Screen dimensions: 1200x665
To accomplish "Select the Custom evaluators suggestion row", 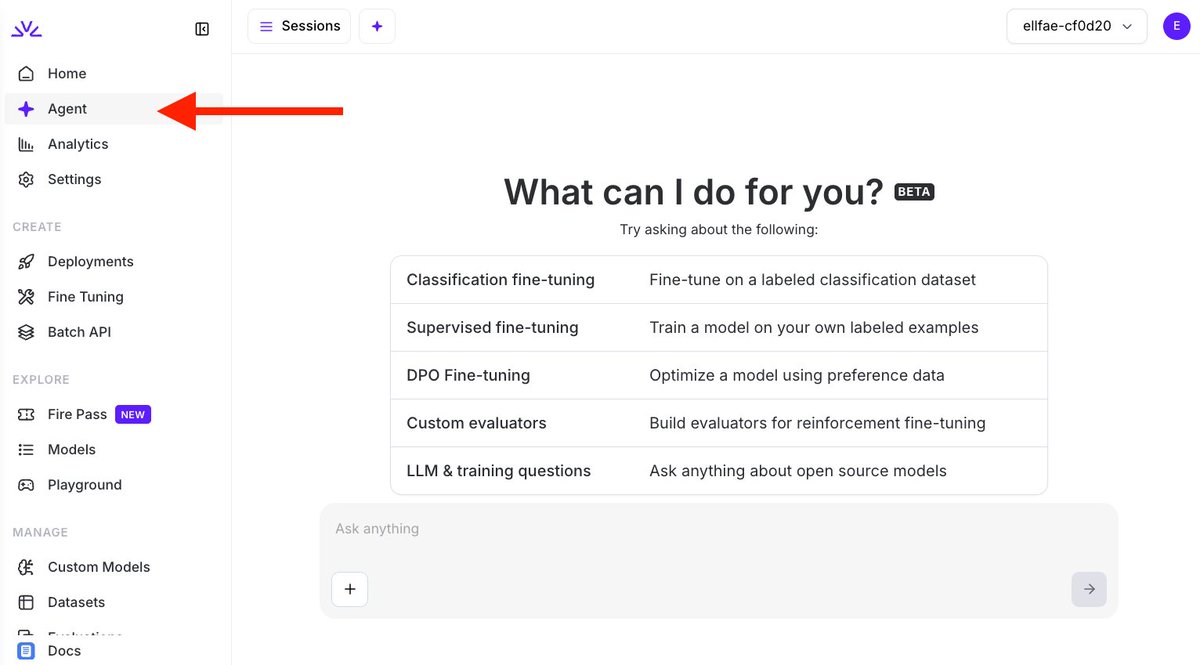I will click(719, 423).
